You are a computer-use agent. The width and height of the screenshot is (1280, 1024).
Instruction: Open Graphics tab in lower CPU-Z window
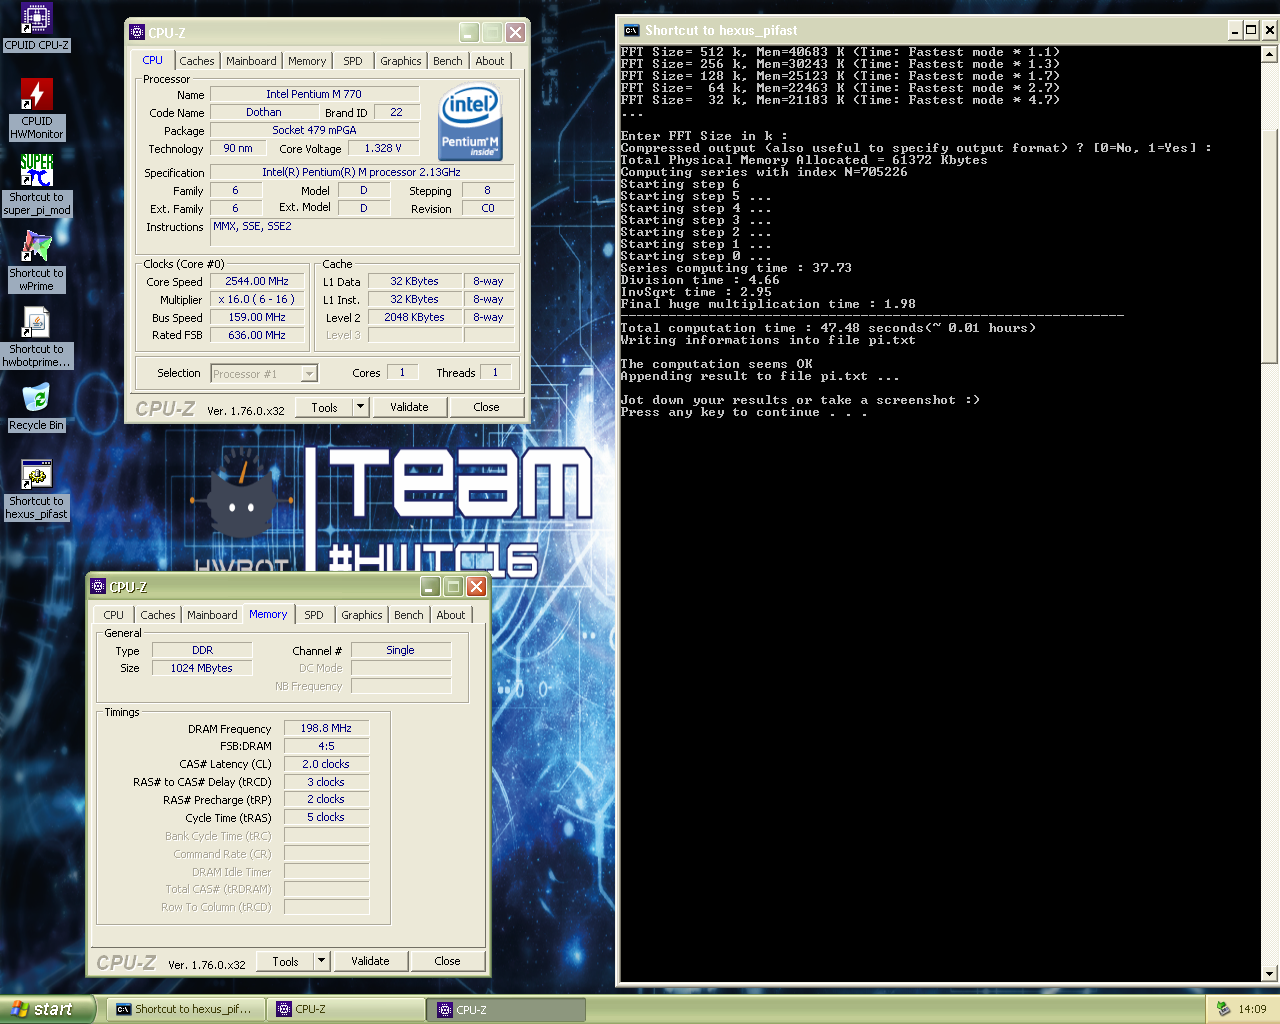click(362, 615)
